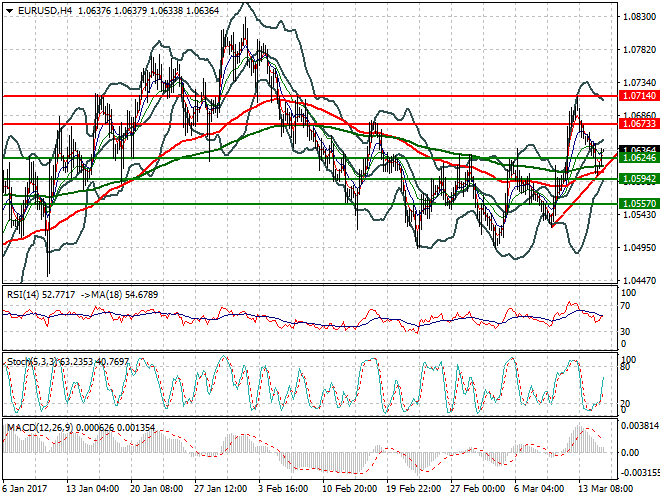660x500 pixels.
Task: Click the RSI scale value 70
Action: [x=626, y=306]
